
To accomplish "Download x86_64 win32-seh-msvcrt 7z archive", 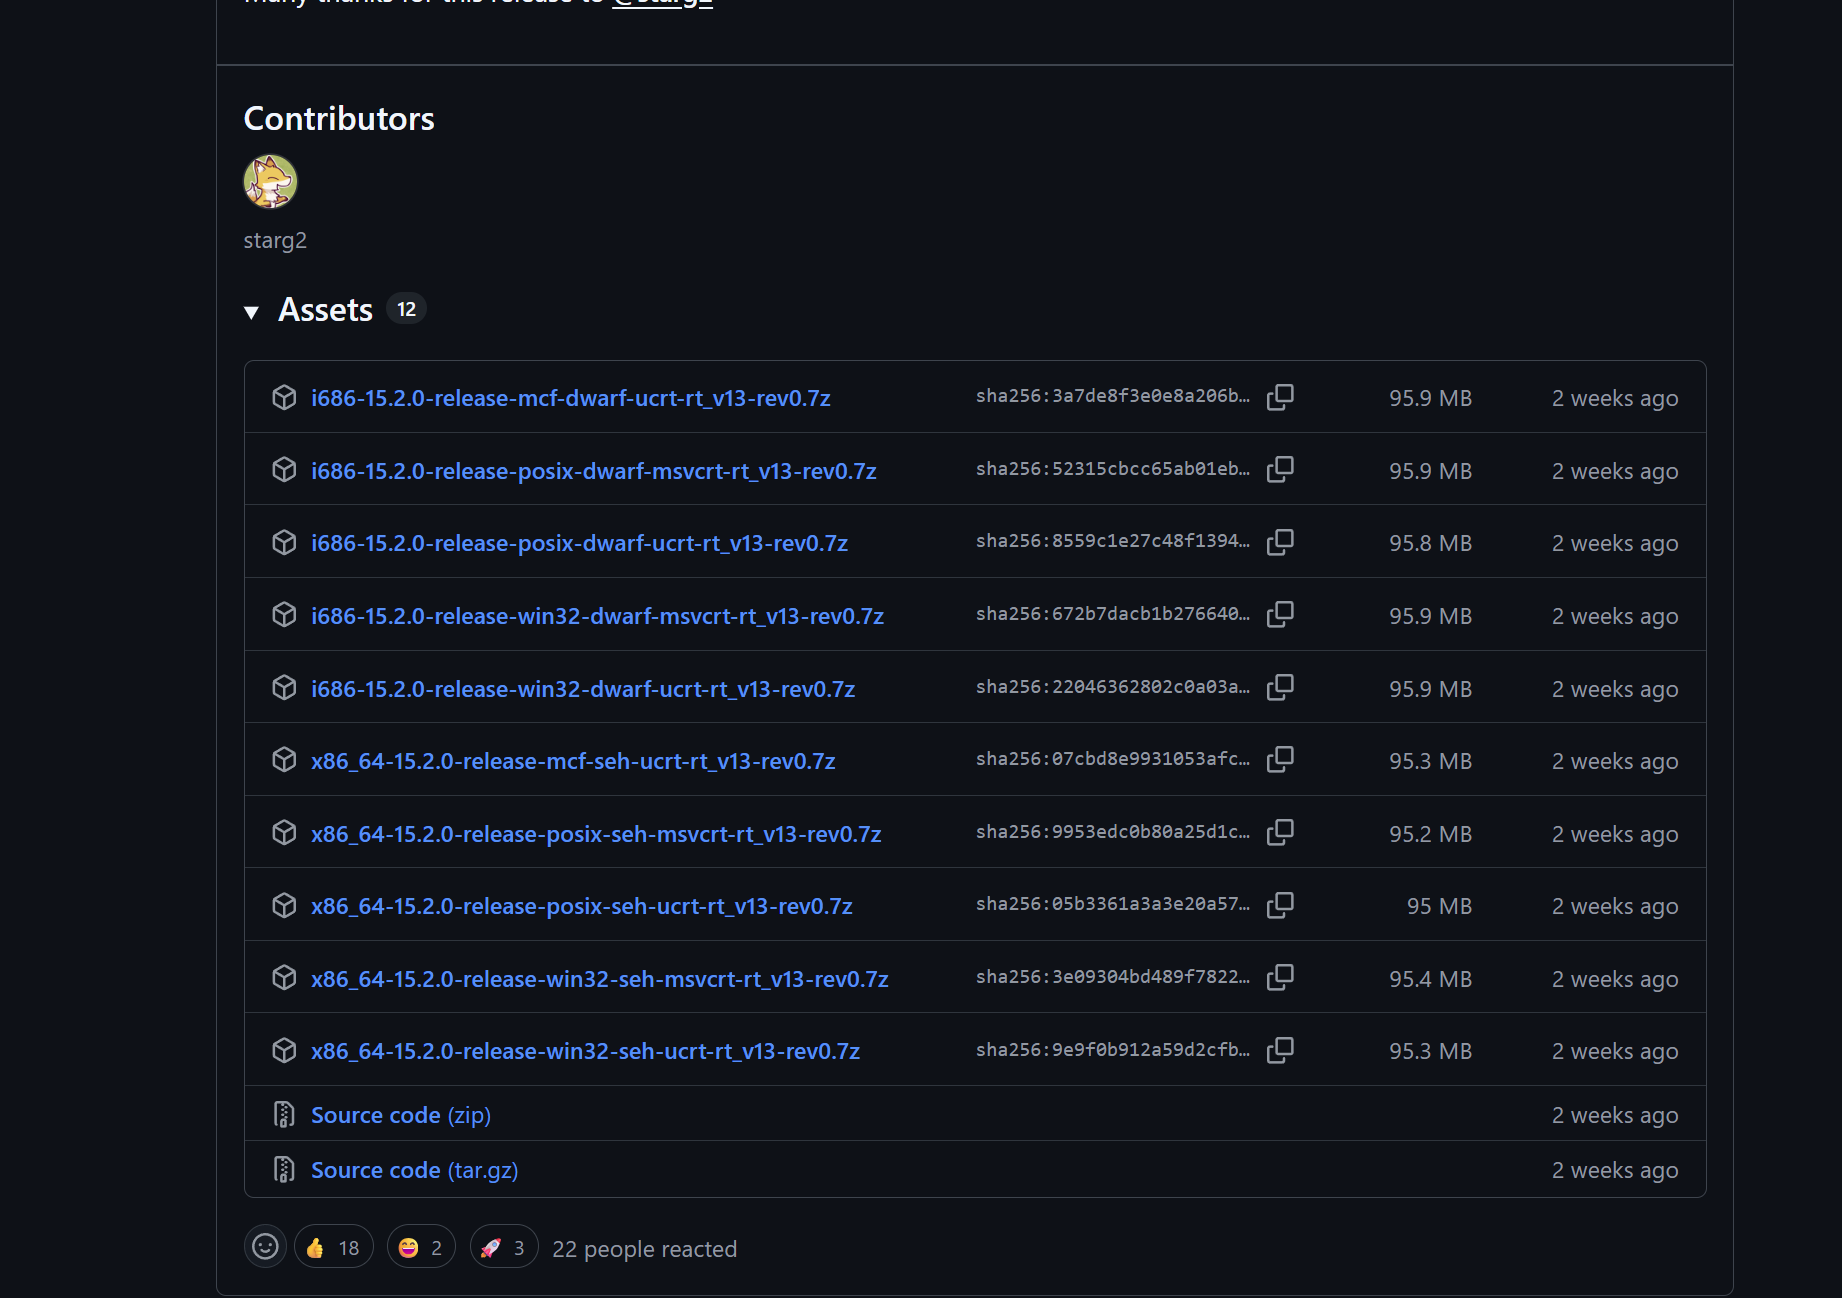I will [599, 979].
